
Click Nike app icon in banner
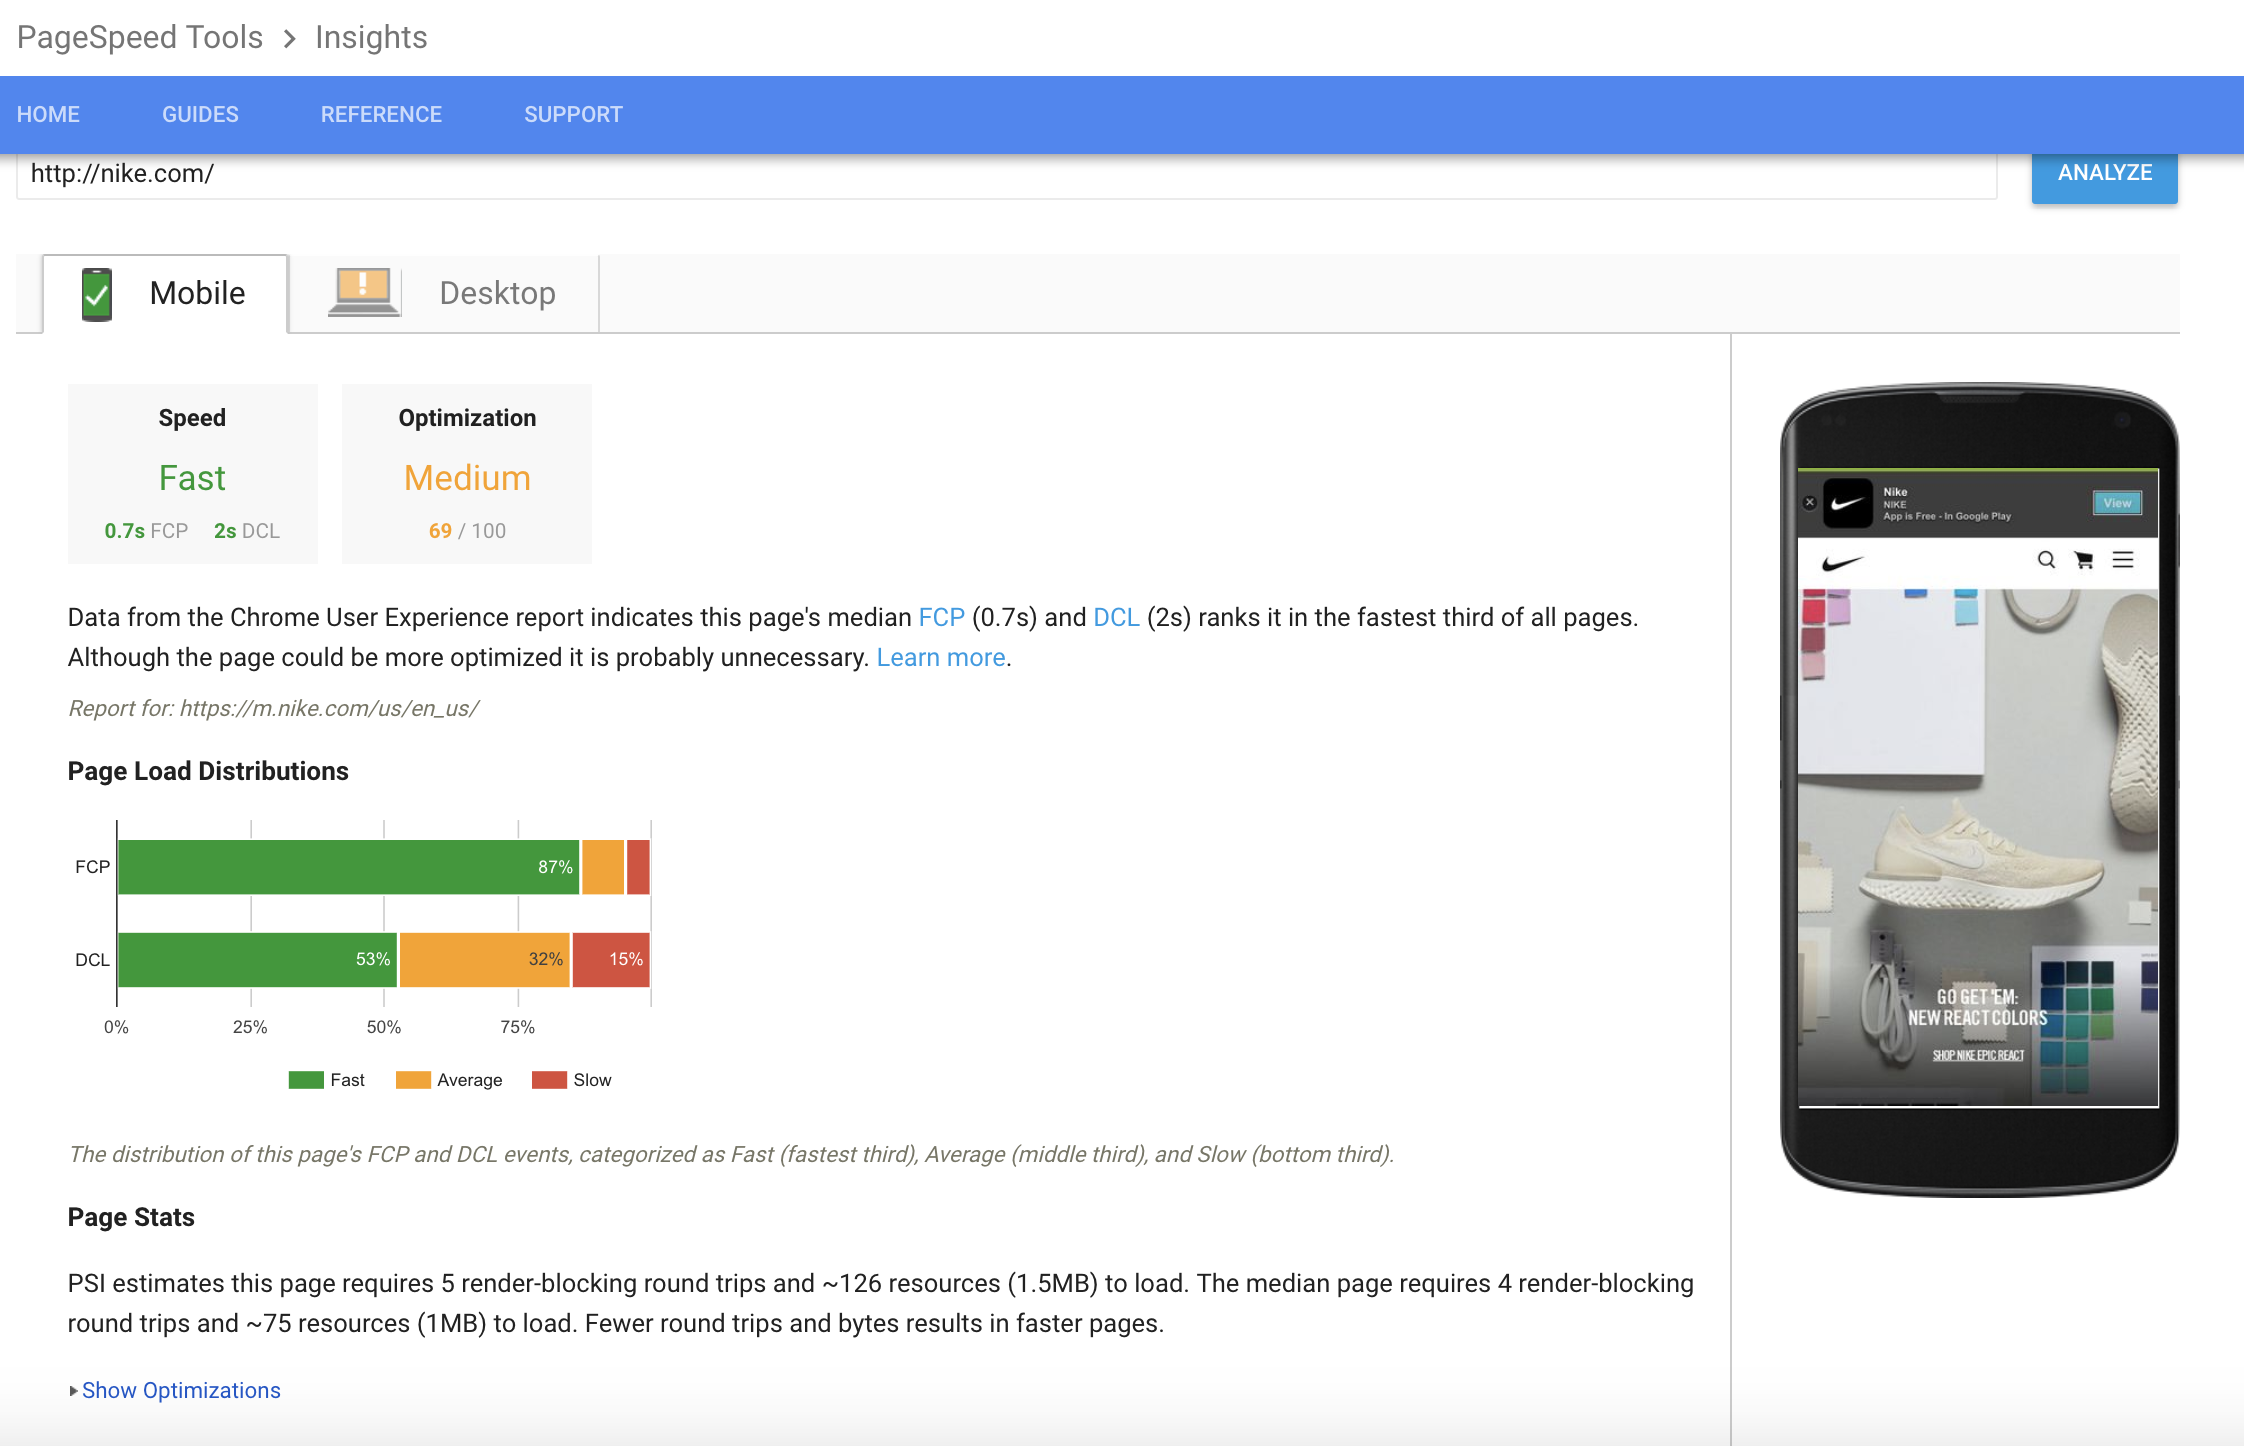pos(1847,503)
